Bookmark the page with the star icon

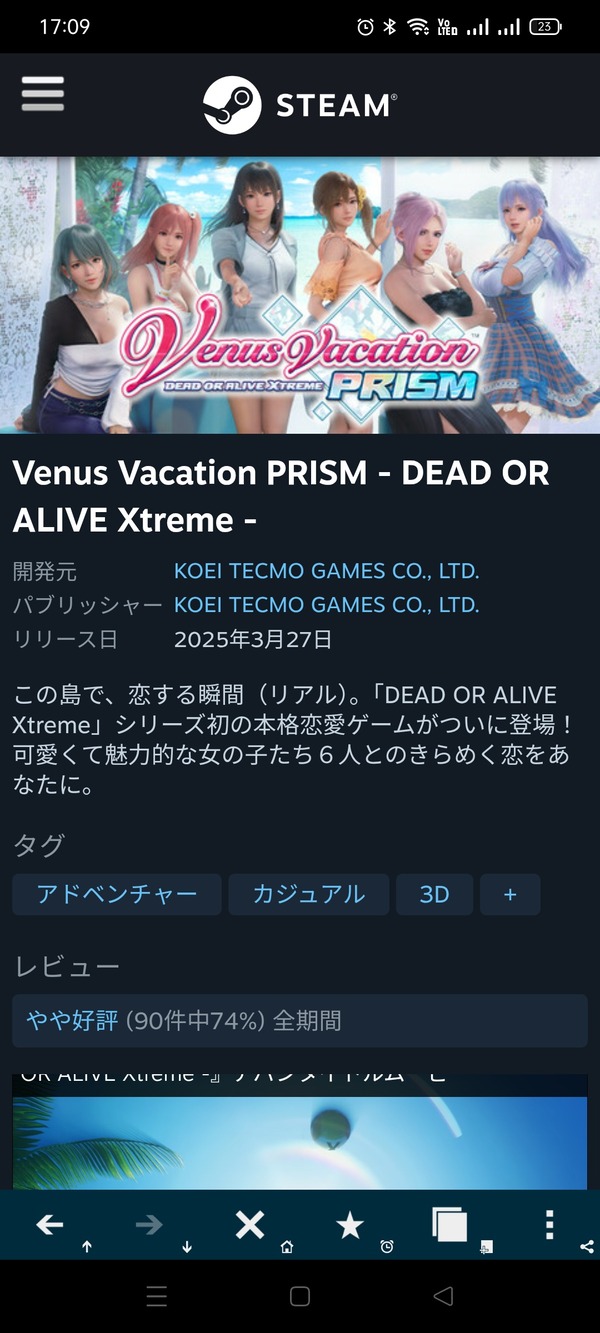[x=349, y=1225]
